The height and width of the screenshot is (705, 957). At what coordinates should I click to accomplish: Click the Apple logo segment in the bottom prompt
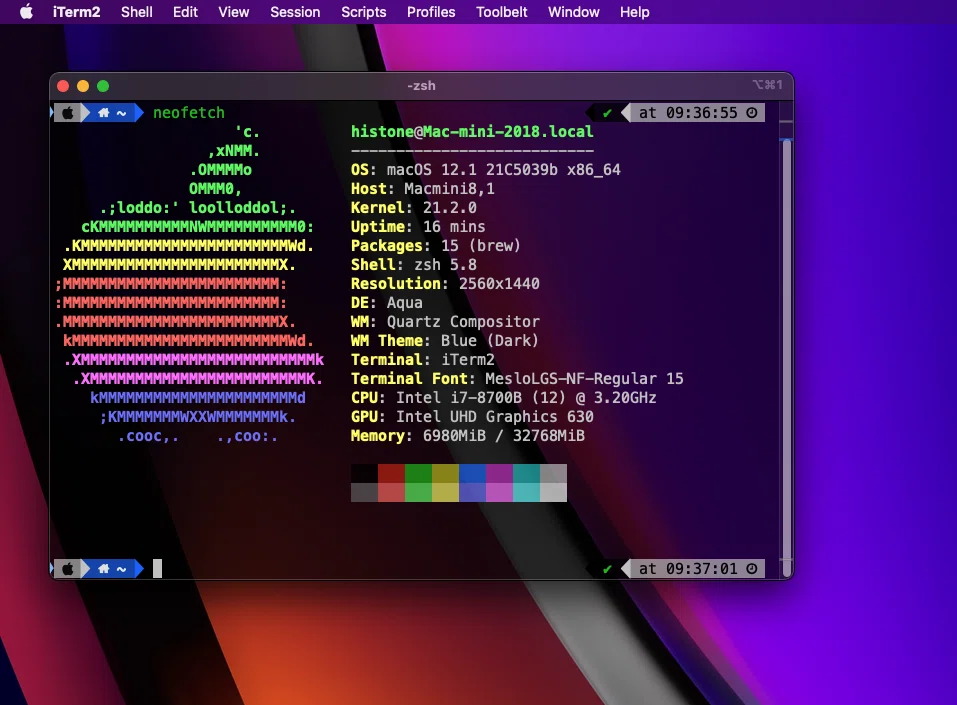click(68, 569)
